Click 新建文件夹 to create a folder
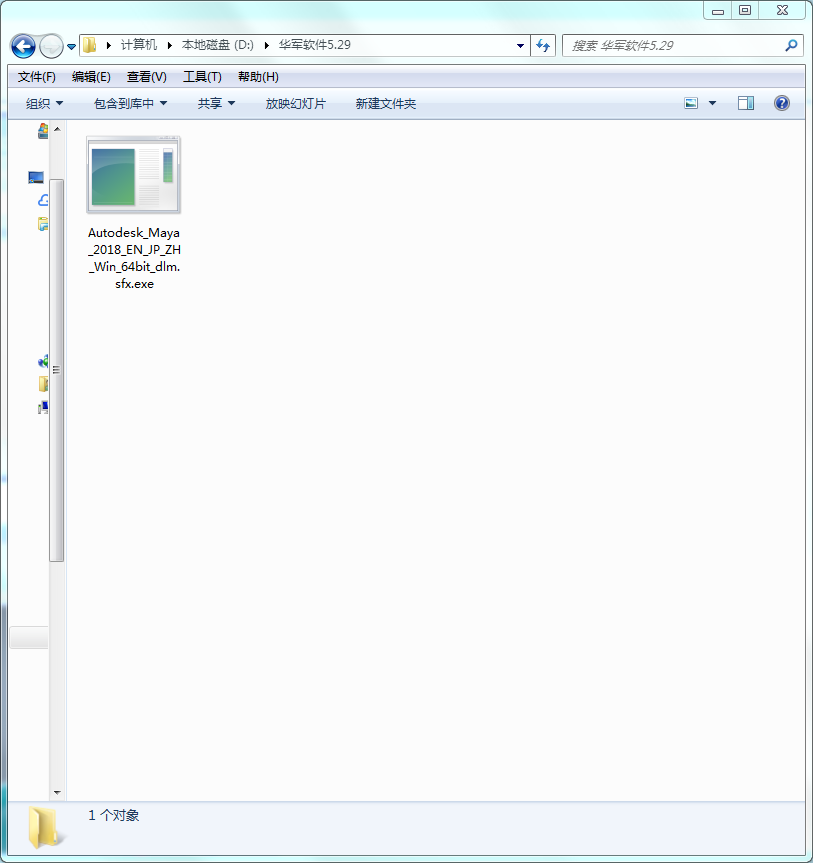This screenshot has height=863, width=813. click(385, 103)
